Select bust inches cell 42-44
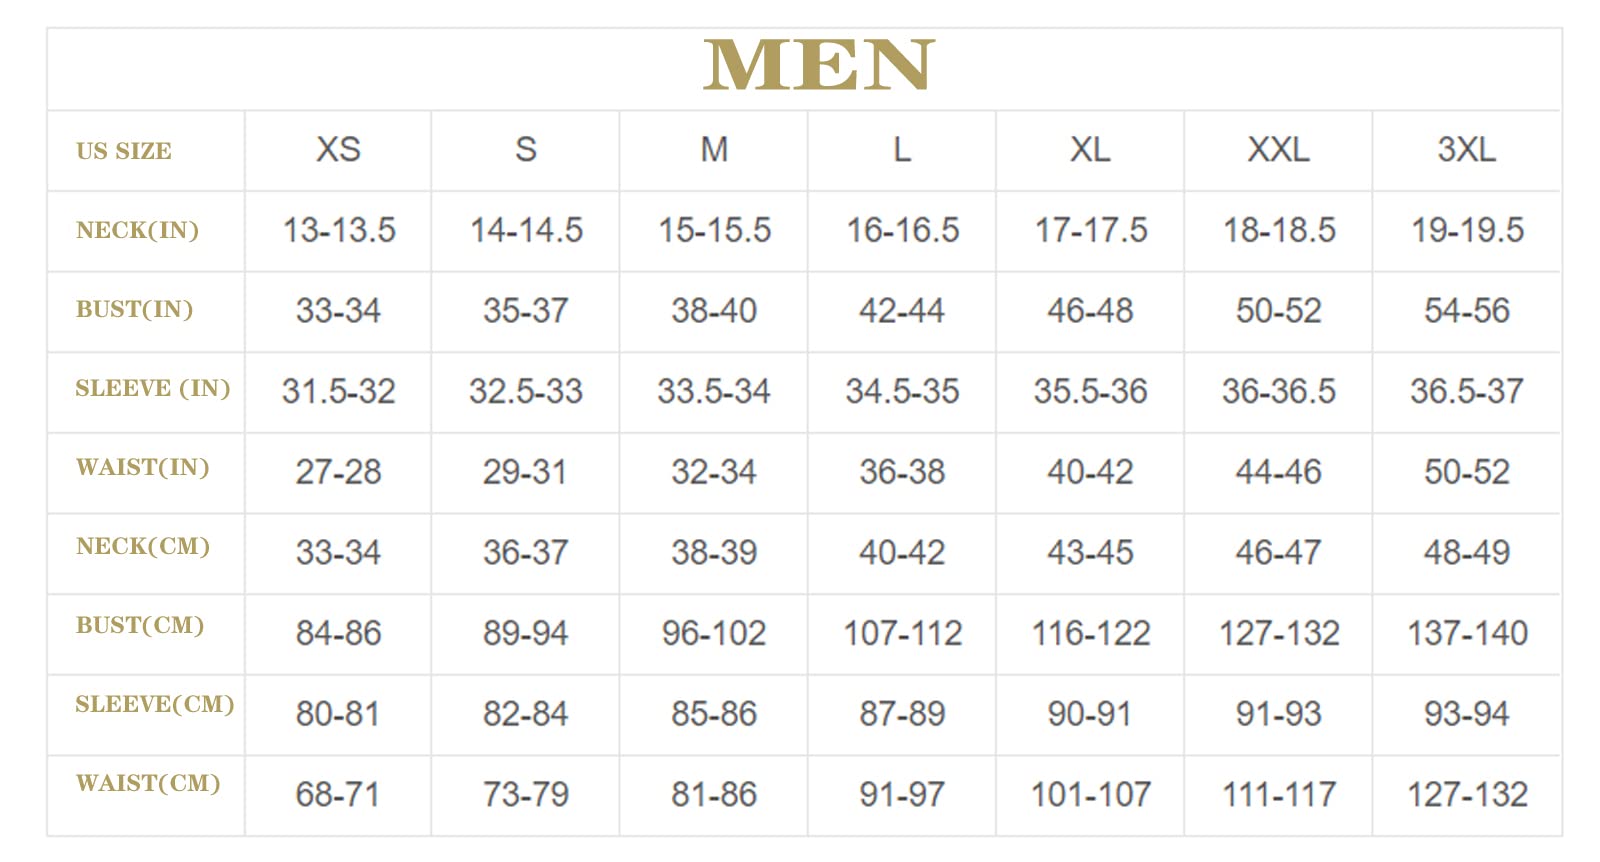The image size is (1600, 862). coord(902,311)
